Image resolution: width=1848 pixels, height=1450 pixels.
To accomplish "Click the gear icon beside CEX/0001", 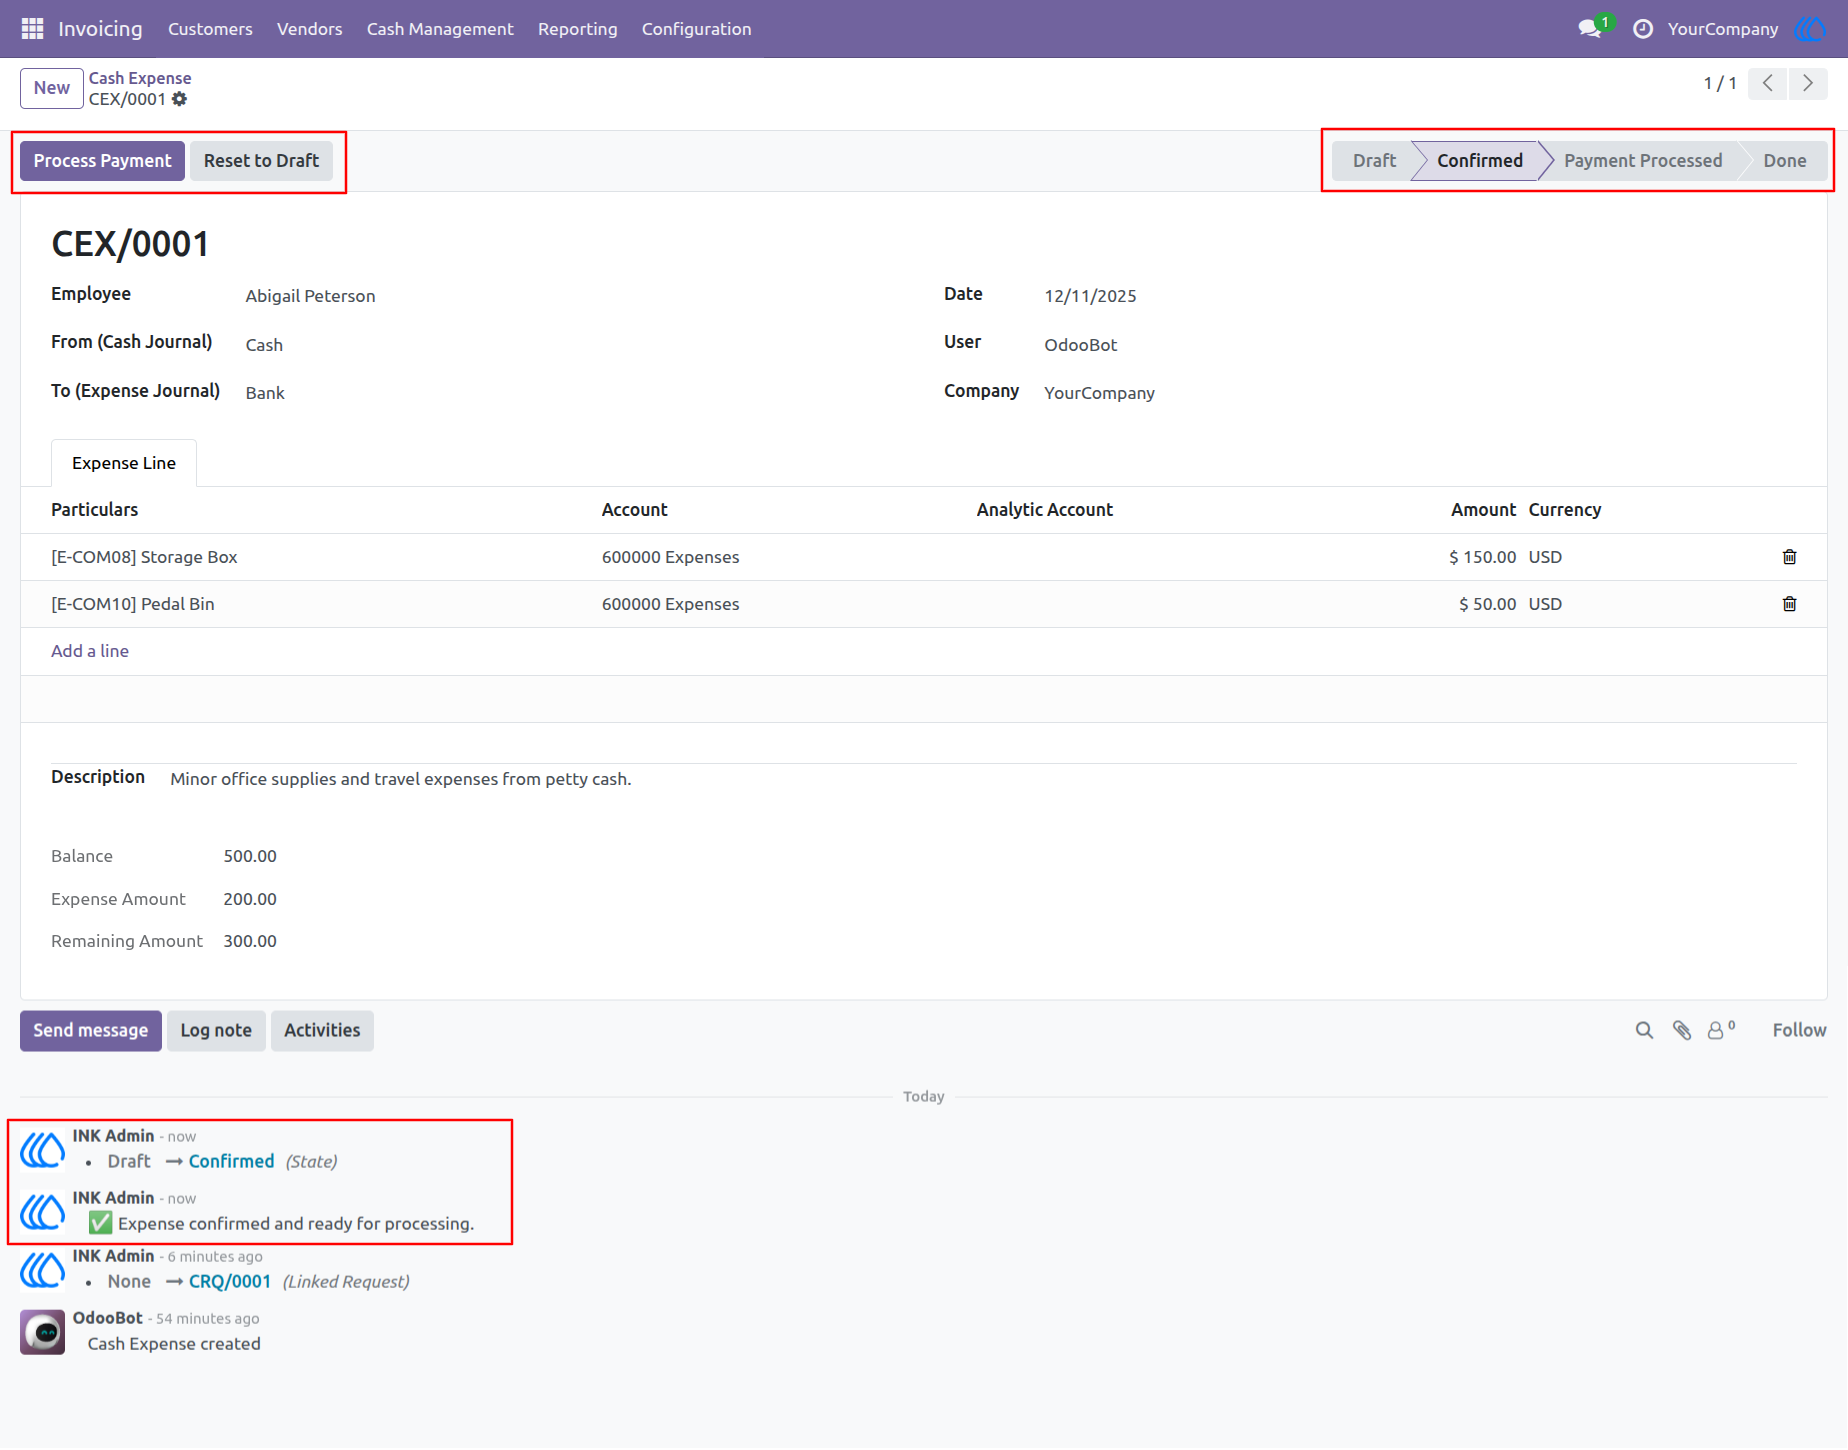I will click(179, 99).
